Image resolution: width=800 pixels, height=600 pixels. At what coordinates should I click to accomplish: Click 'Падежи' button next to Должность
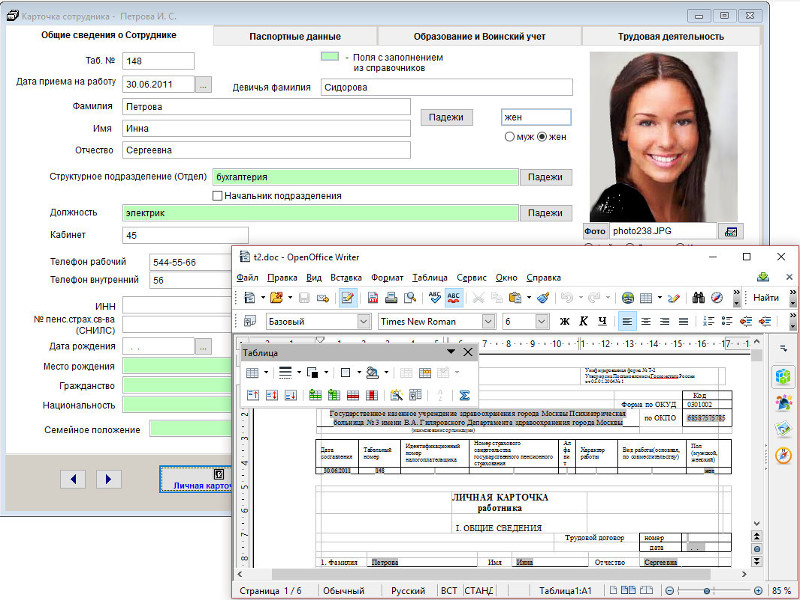[545, 213]
